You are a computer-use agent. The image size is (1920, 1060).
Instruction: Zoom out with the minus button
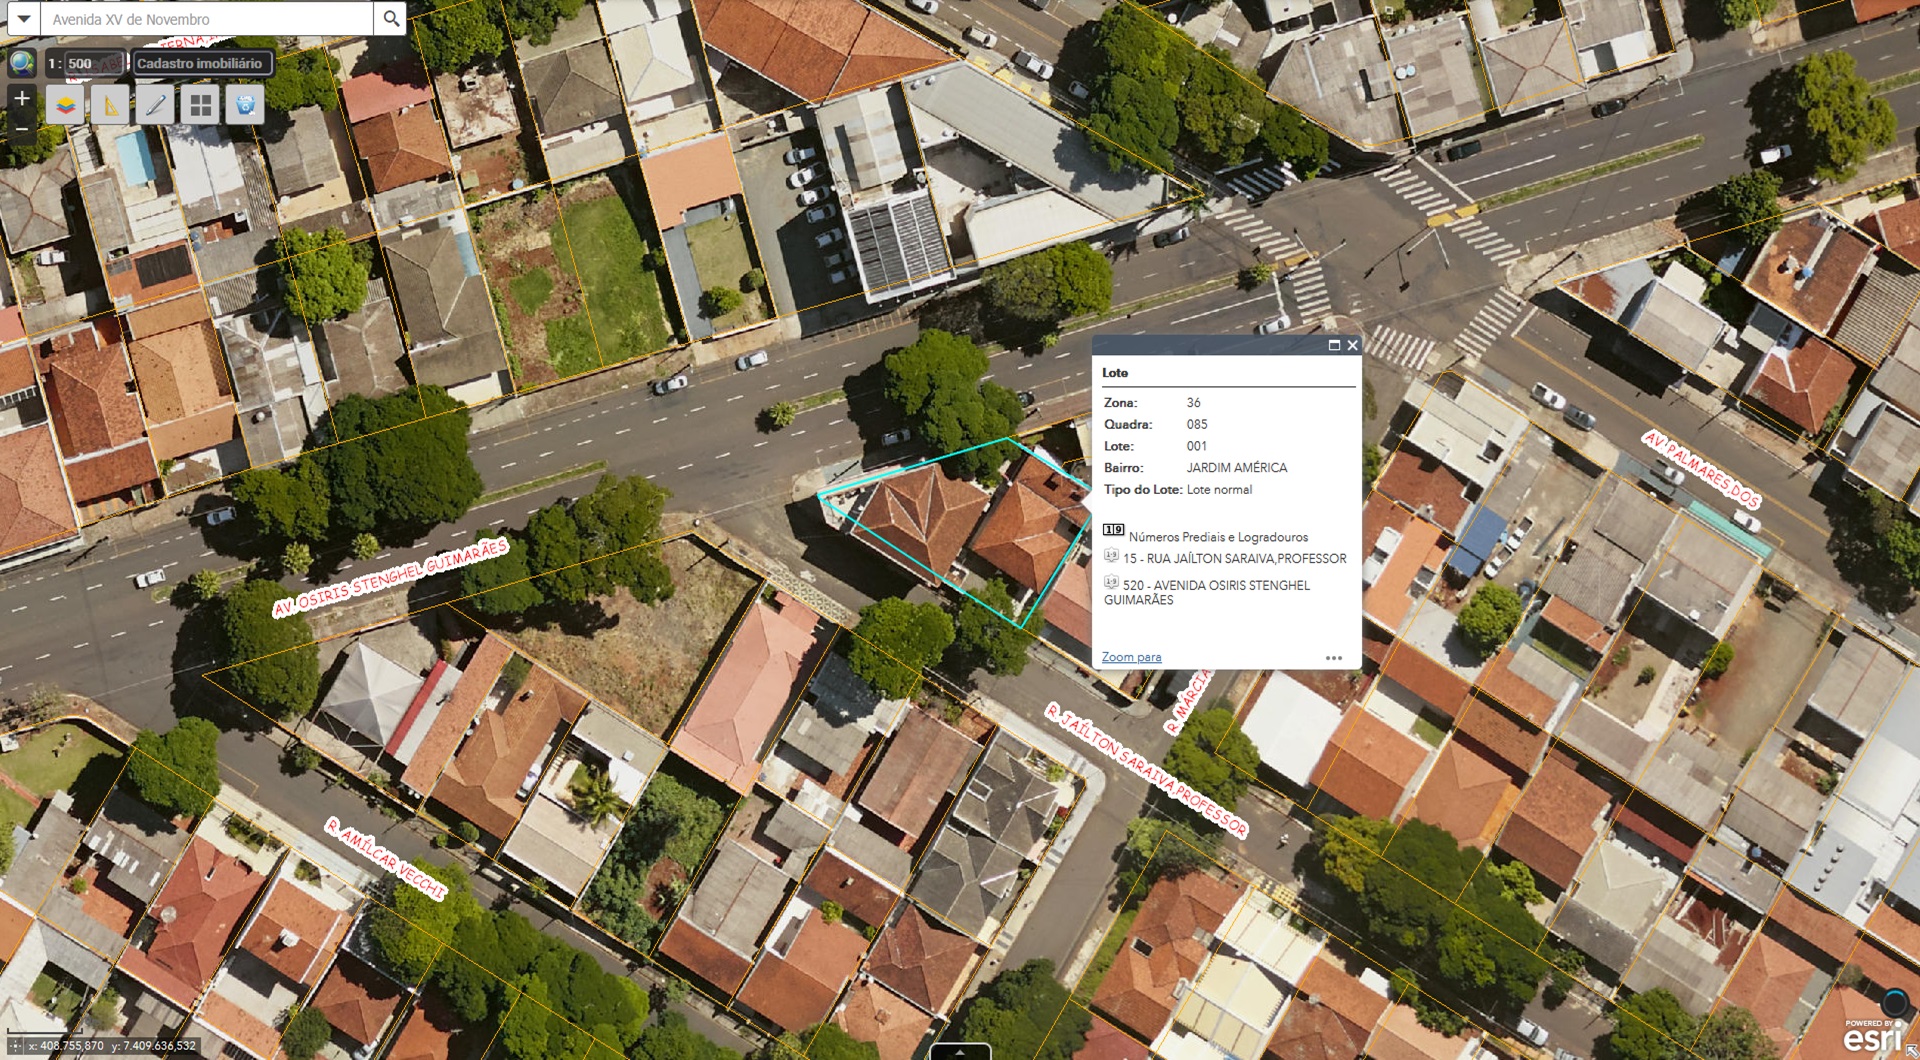(x=22, y=129)
